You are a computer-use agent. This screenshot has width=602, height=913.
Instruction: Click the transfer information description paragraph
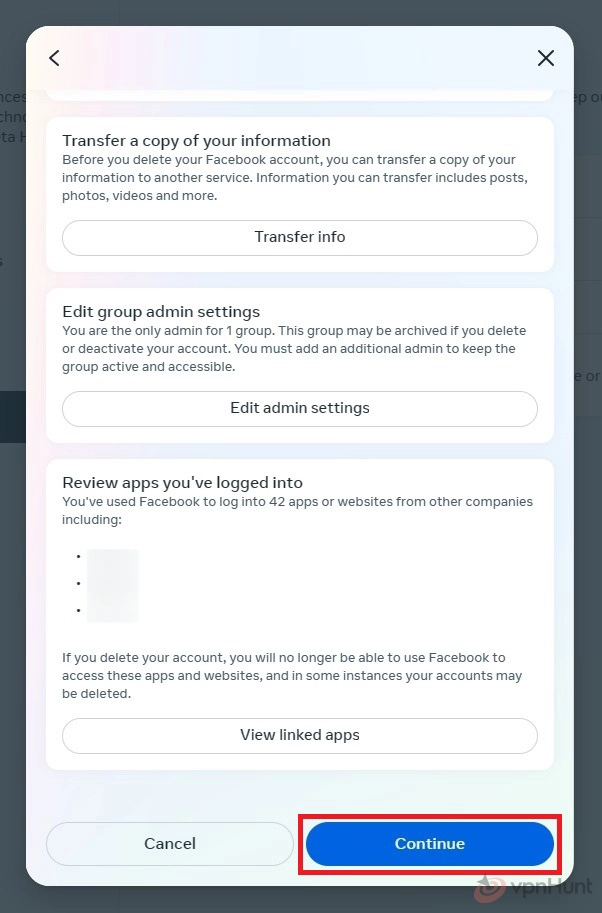pos(295,178)
